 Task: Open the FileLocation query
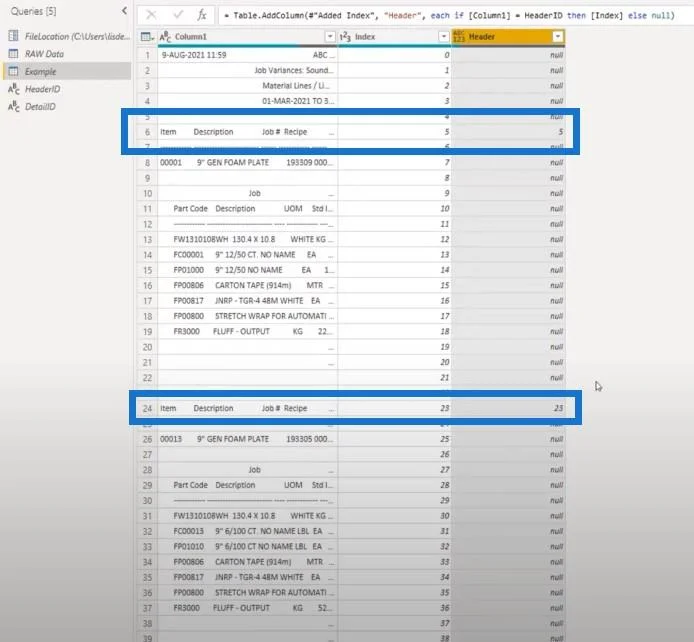click(x=69, y=36)
